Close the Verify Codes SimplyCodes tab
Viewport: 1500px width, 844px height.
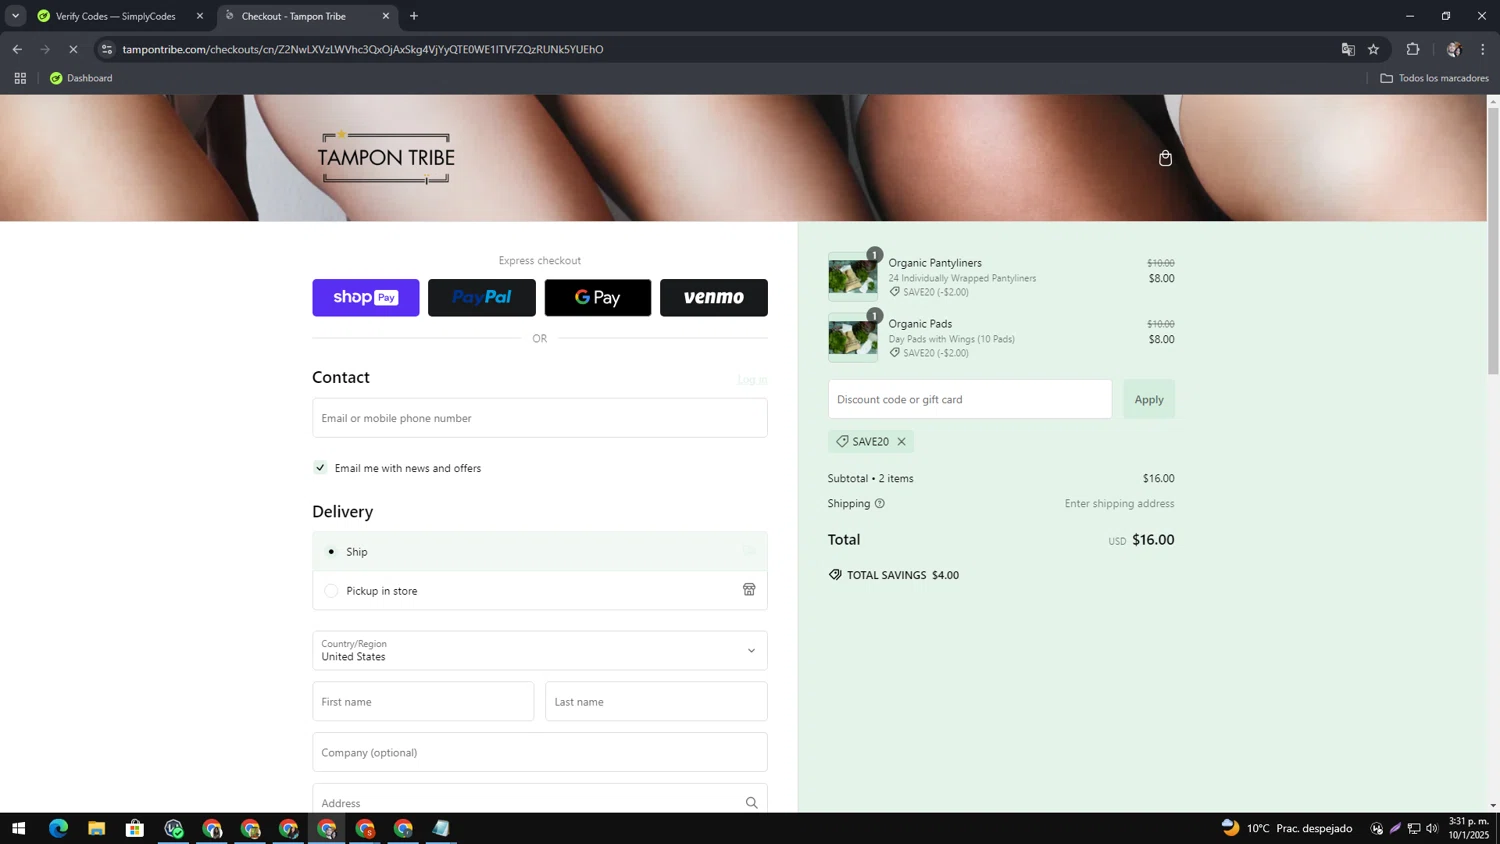click(x=200, y=16)
